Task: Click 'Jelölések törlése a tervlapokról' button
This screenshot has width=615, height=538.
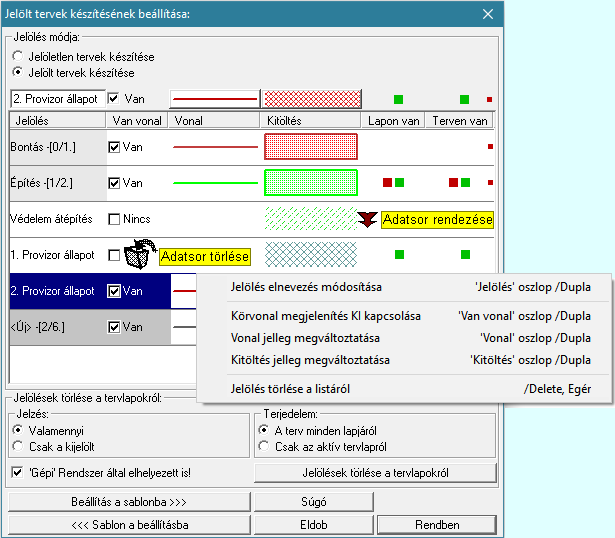Action: 375,471
